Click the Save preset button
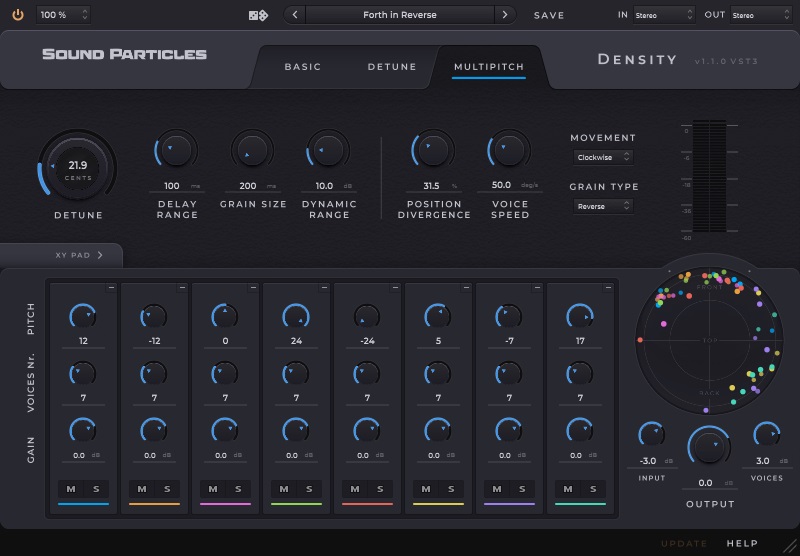 point(549,16)
